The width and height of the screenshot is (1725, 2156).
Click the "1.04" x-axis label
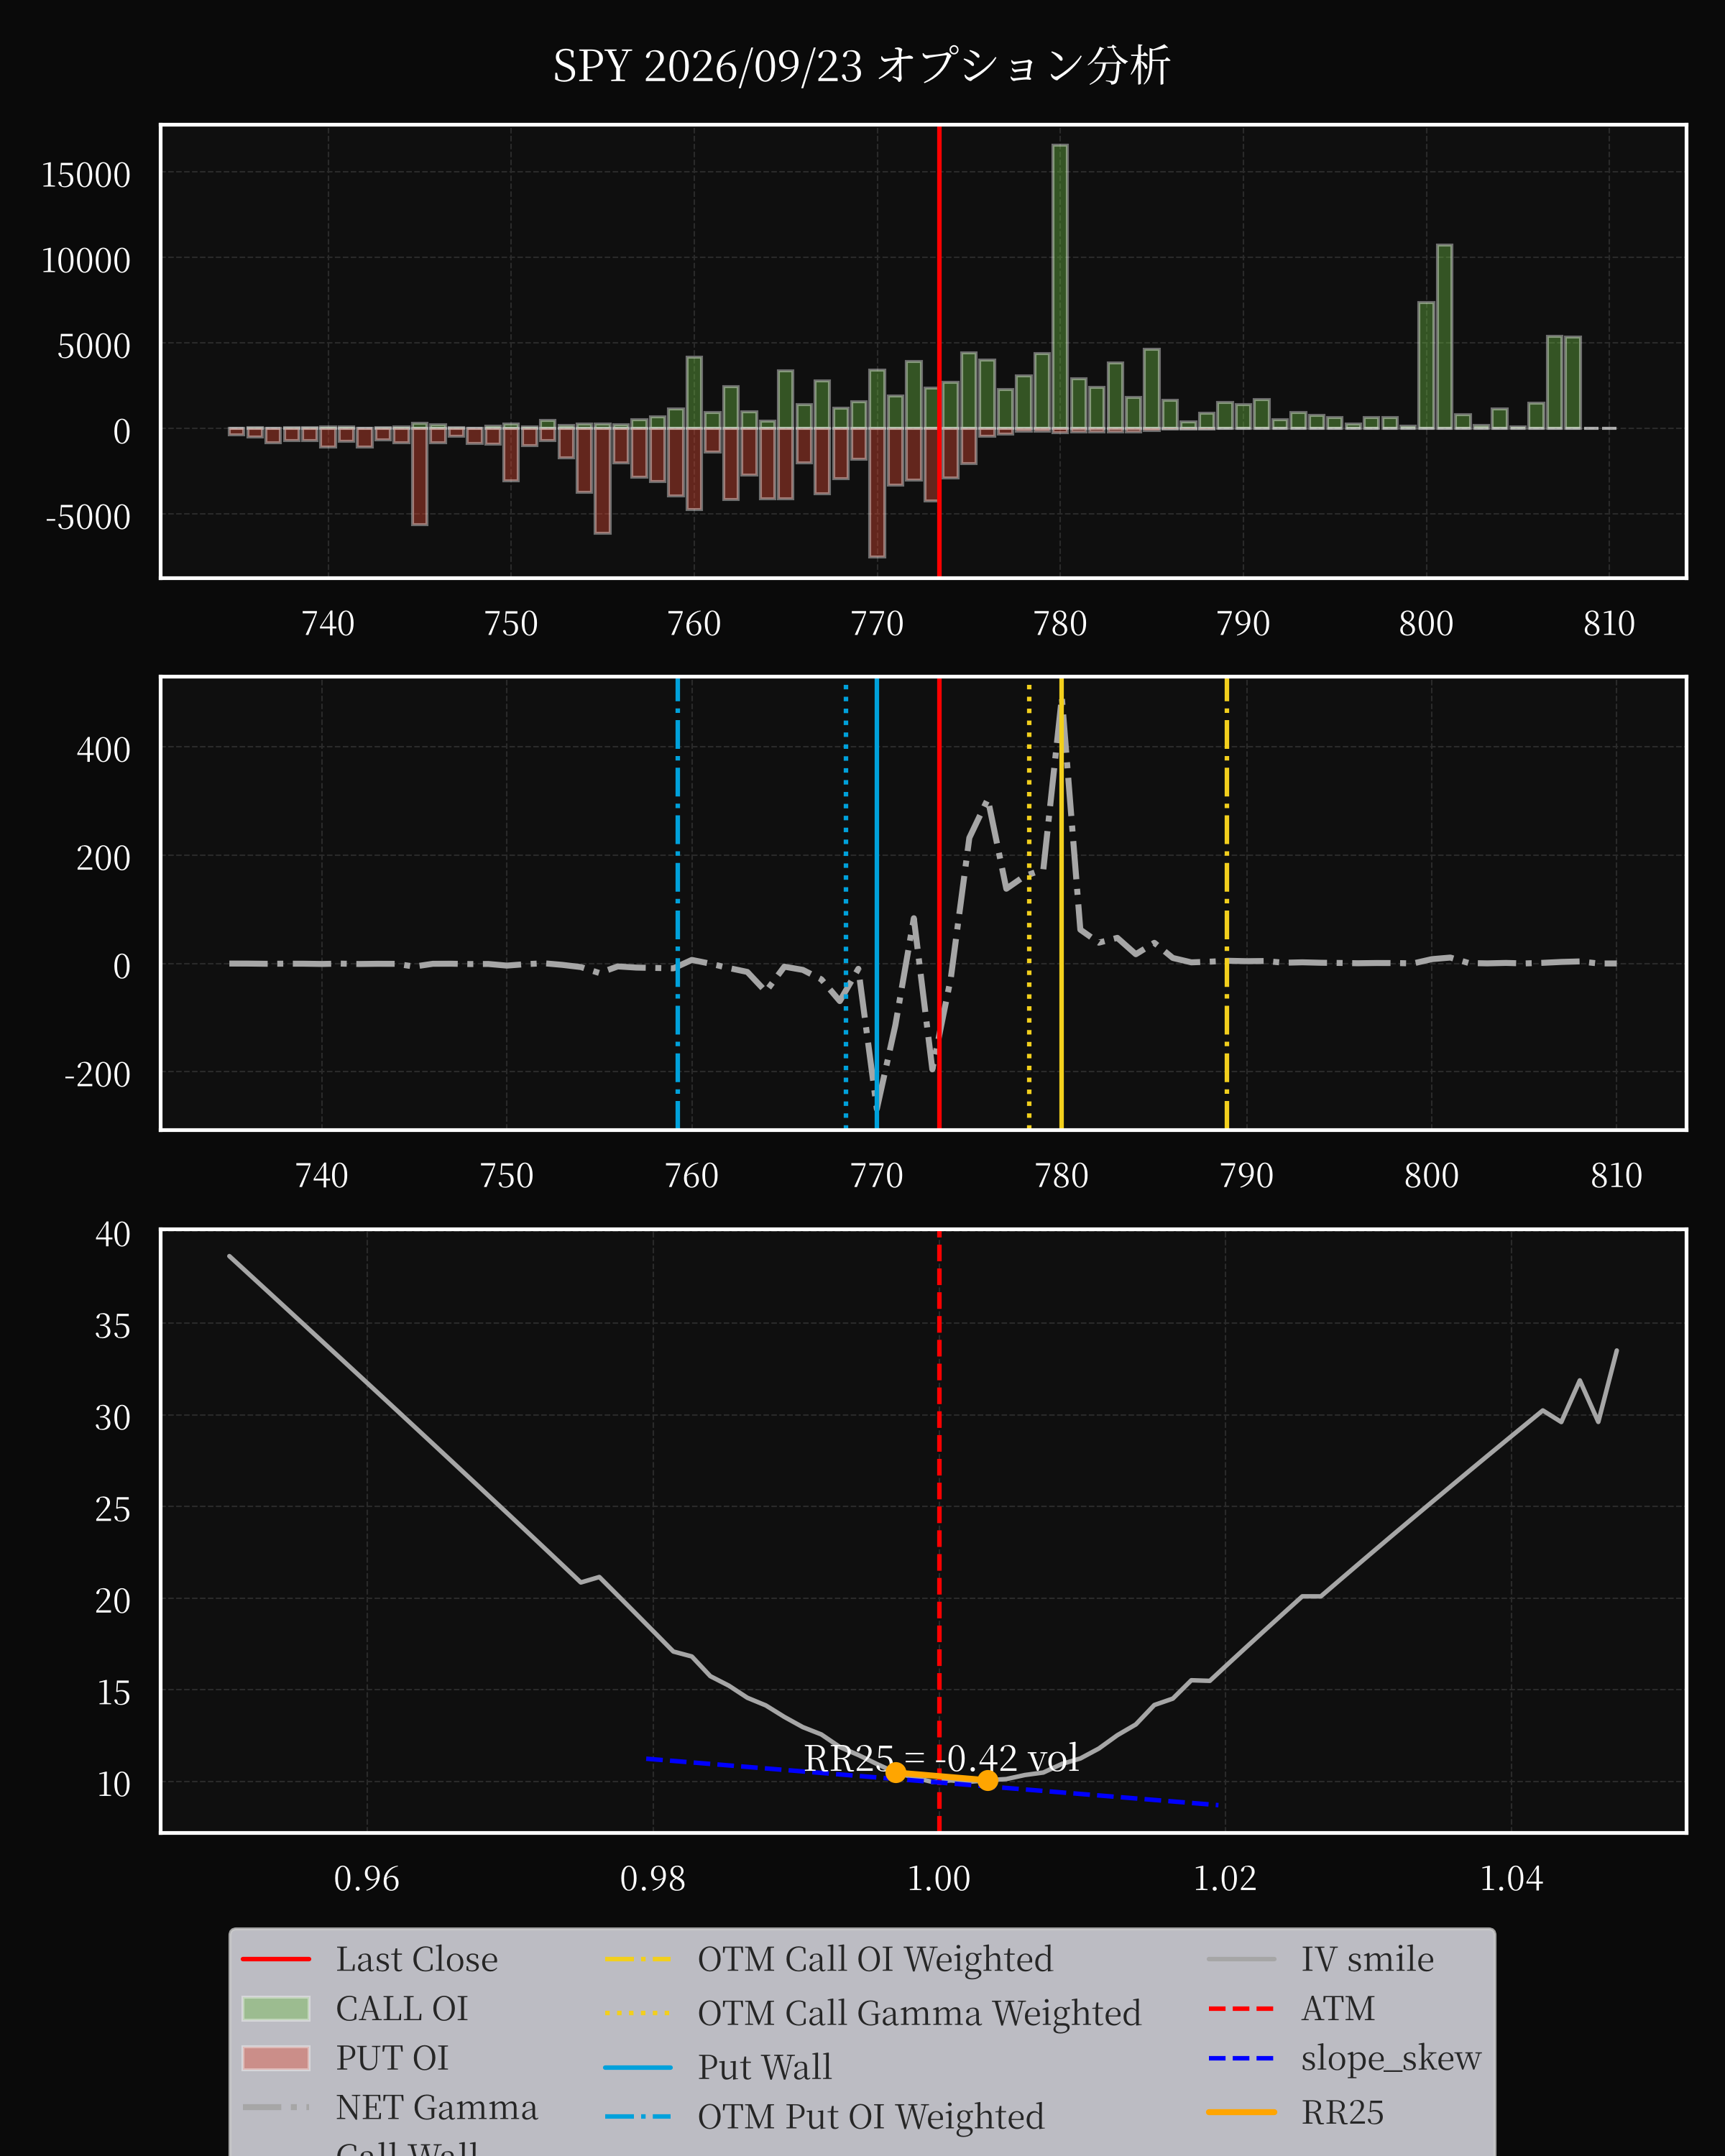click(x=1511, y=1879)
